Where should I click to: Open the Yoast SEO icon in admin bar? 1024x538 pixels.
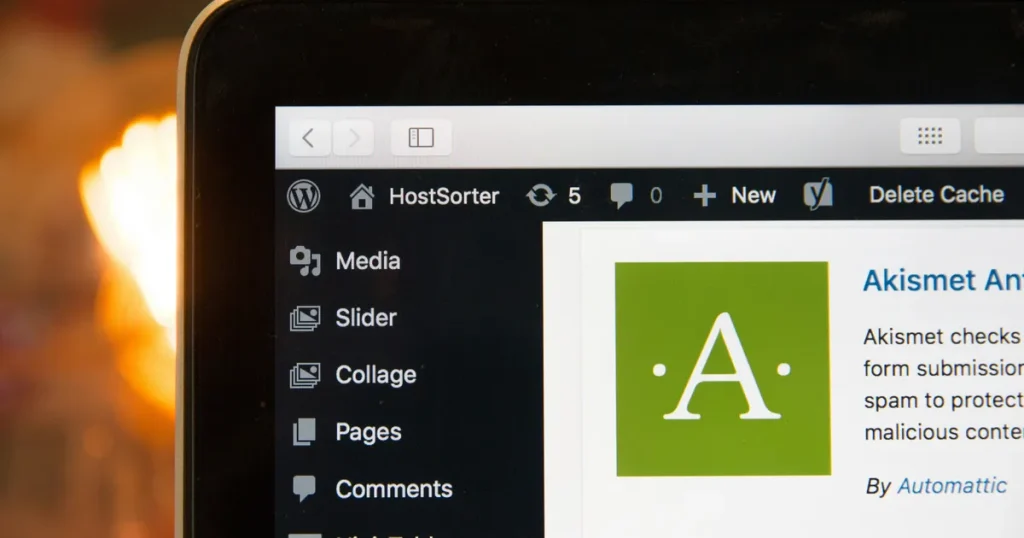pos(818,195)
